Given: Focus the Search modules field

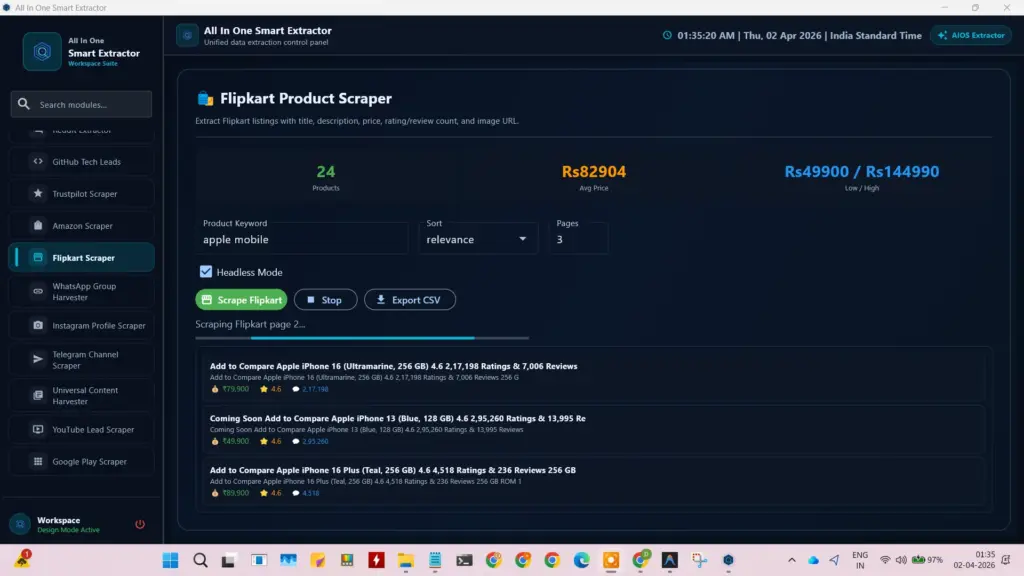Looking at the screenshot, I should point(81,104).
